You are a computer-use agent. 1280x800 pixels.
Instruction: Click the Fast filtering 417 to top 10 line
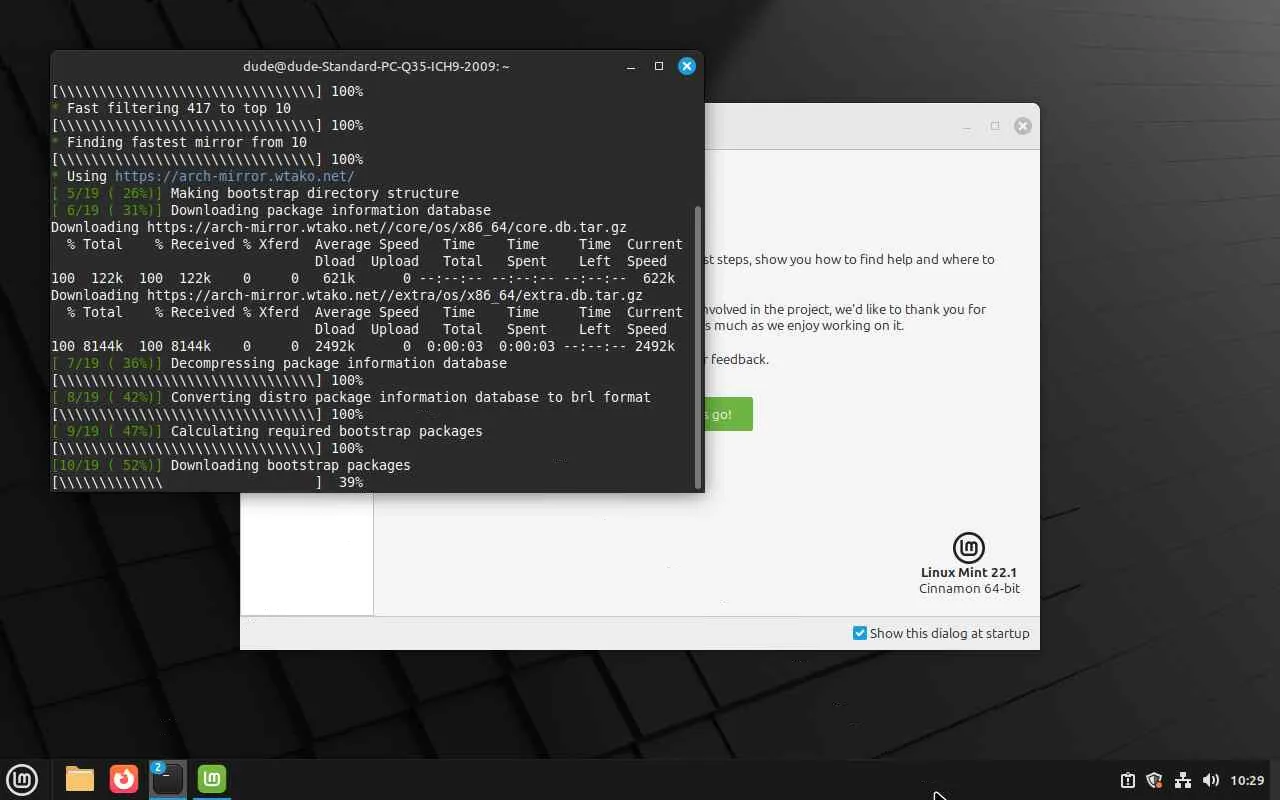click(171, 108)
